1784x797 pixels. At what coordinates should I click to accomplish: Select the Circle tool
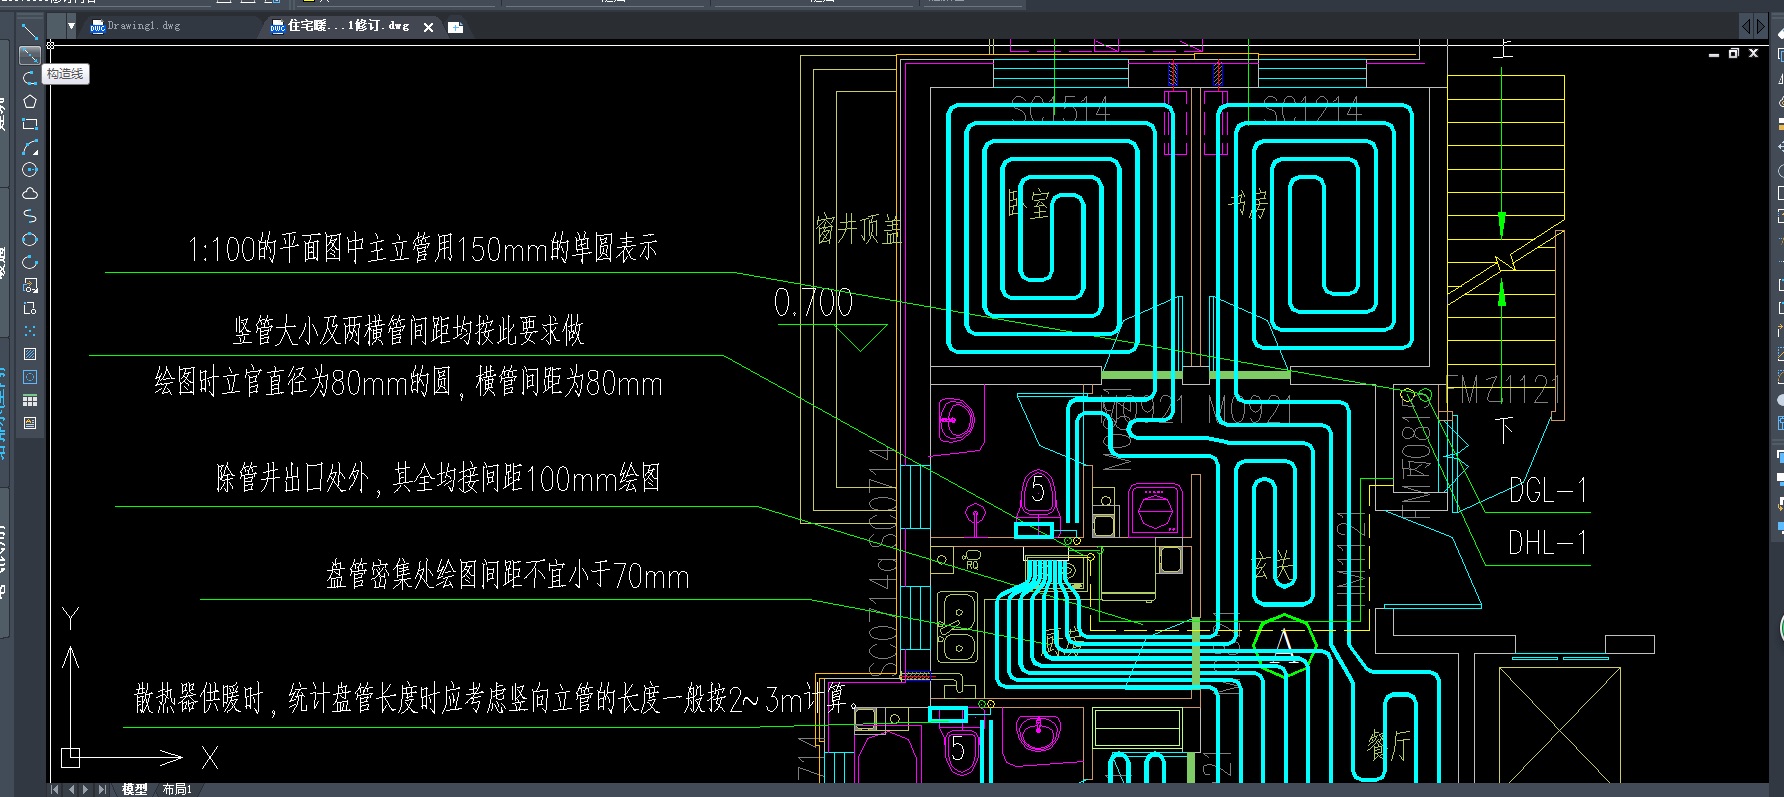(x=29, y=170)
